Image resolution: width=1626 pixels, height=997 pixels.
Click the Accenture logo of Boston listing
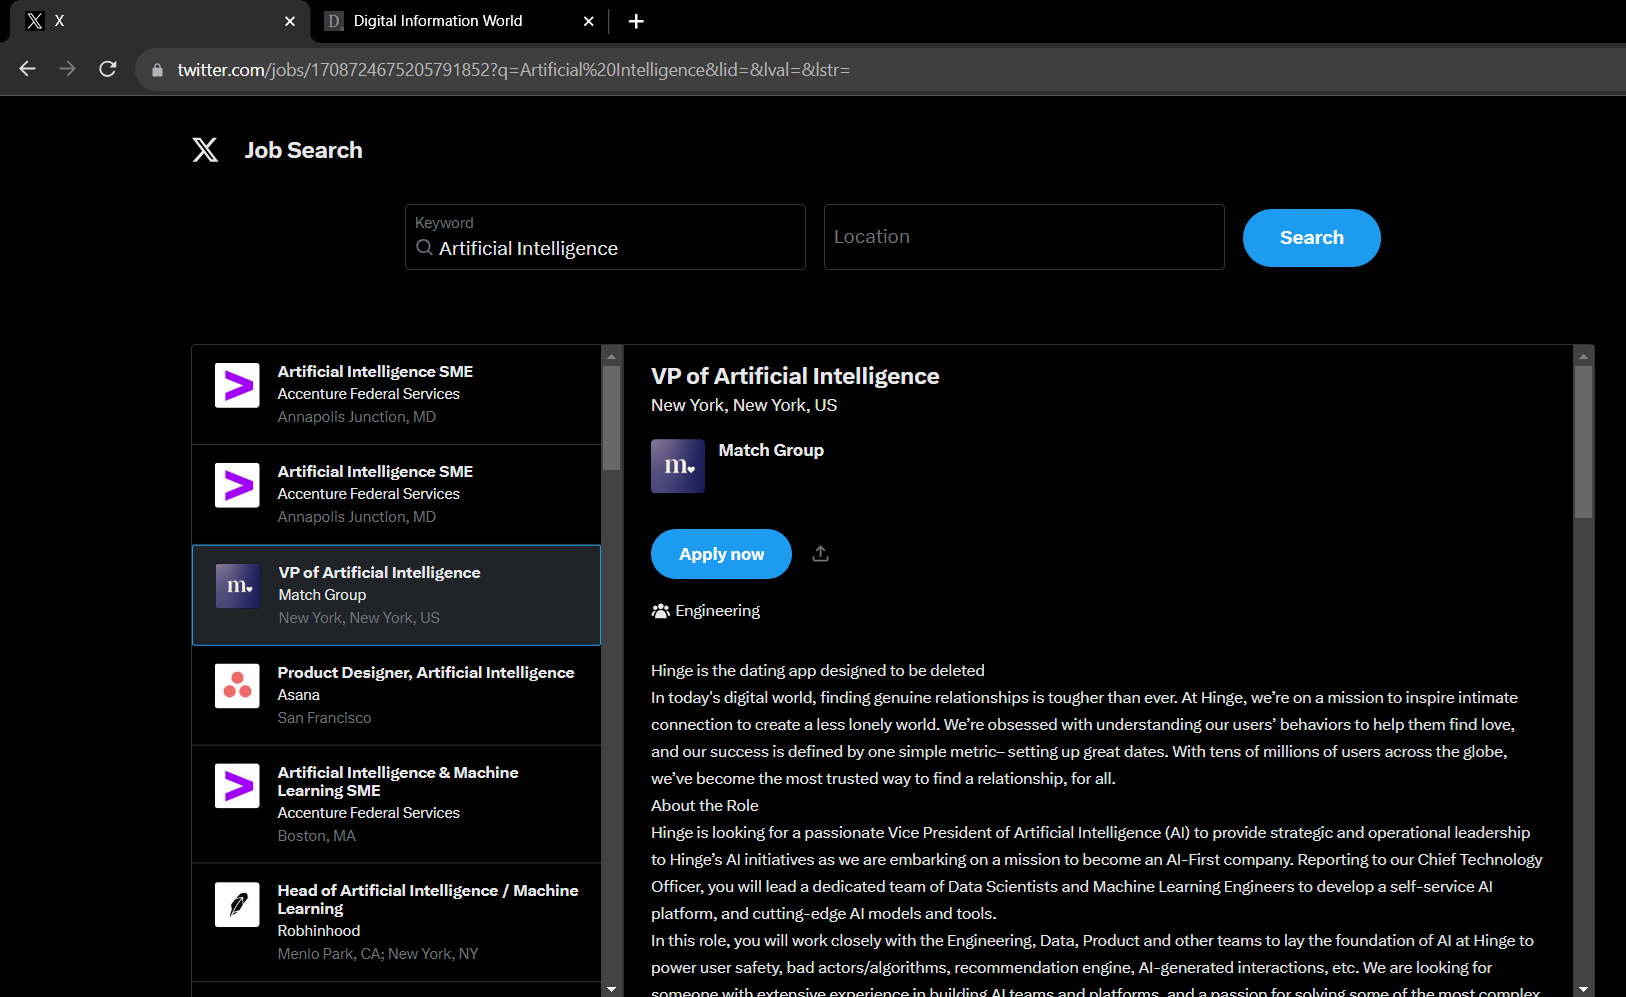click(x=237, y=786)
